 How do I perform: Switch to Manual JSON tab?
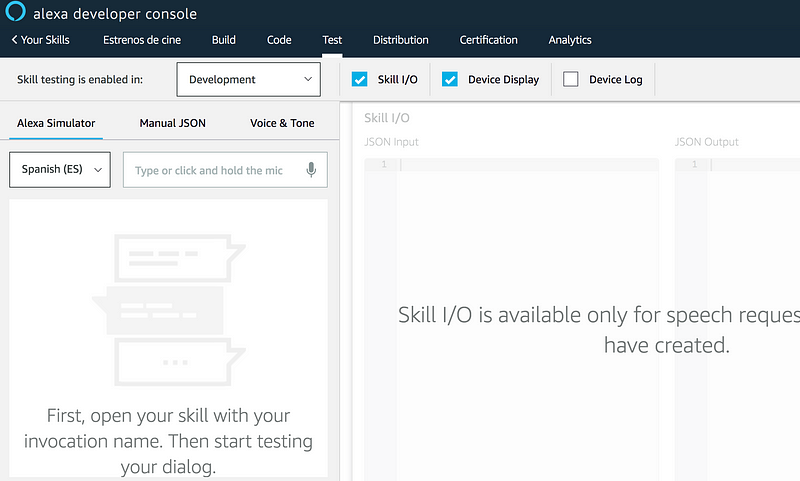tap(172, 123)
